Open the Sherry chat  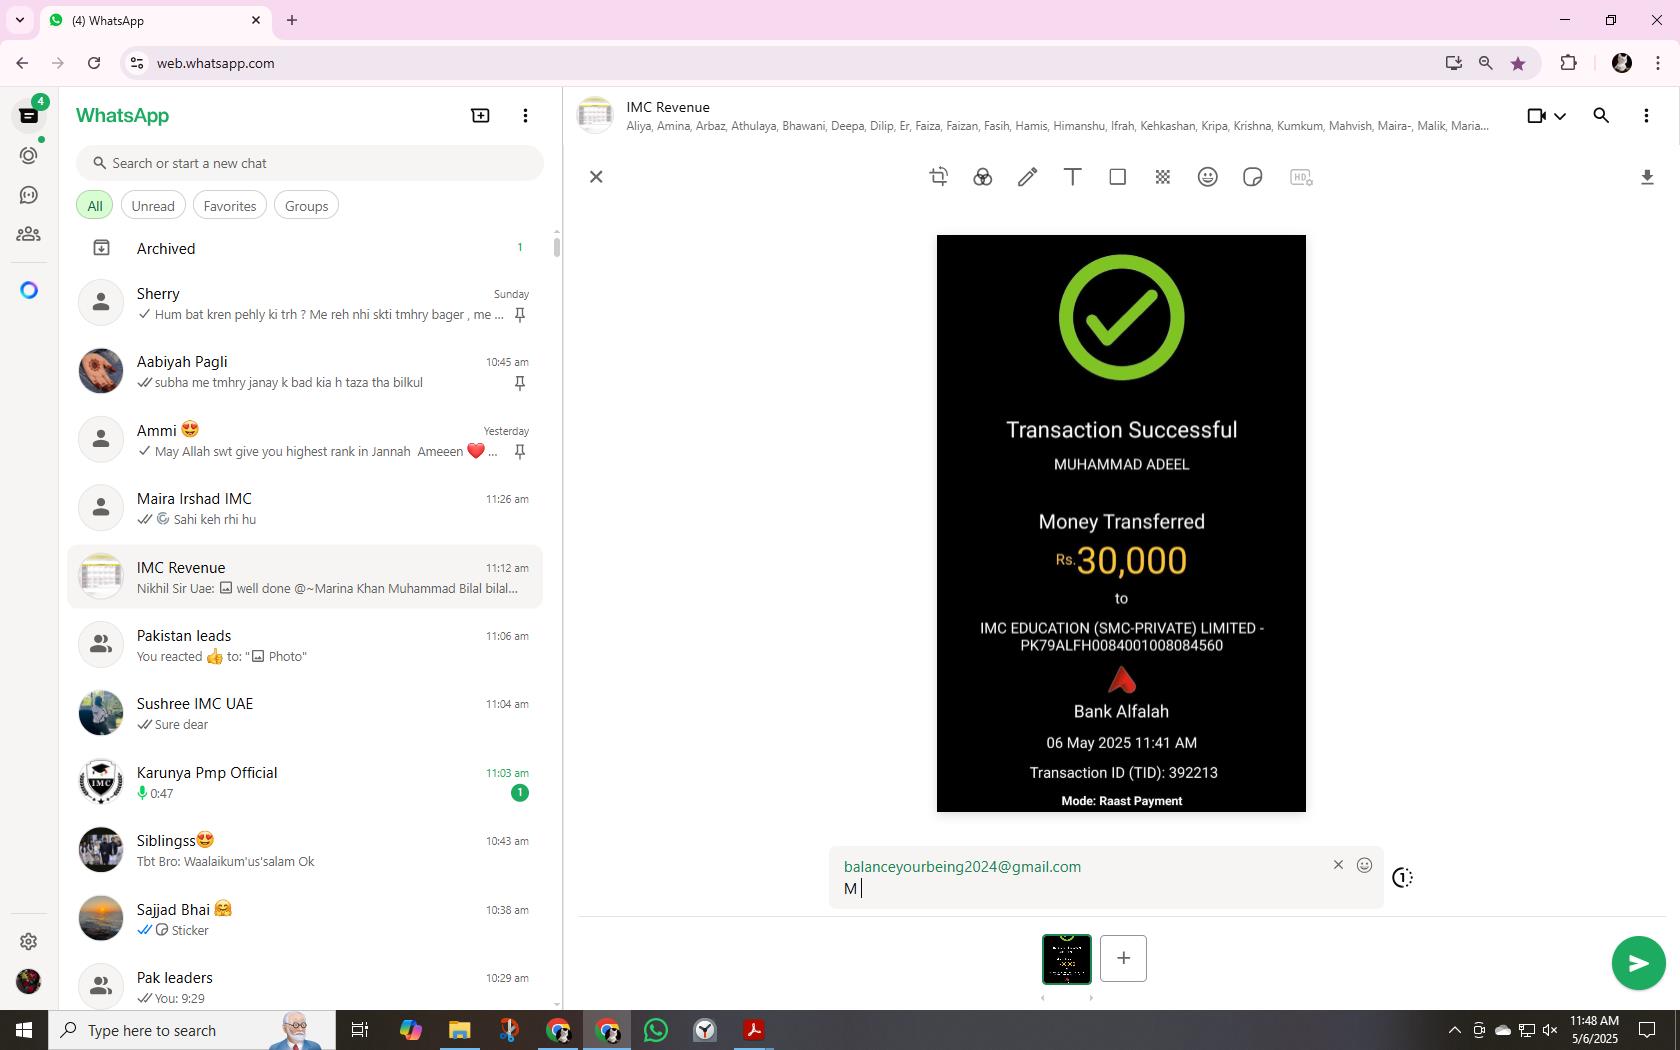(x=305, y=303)
